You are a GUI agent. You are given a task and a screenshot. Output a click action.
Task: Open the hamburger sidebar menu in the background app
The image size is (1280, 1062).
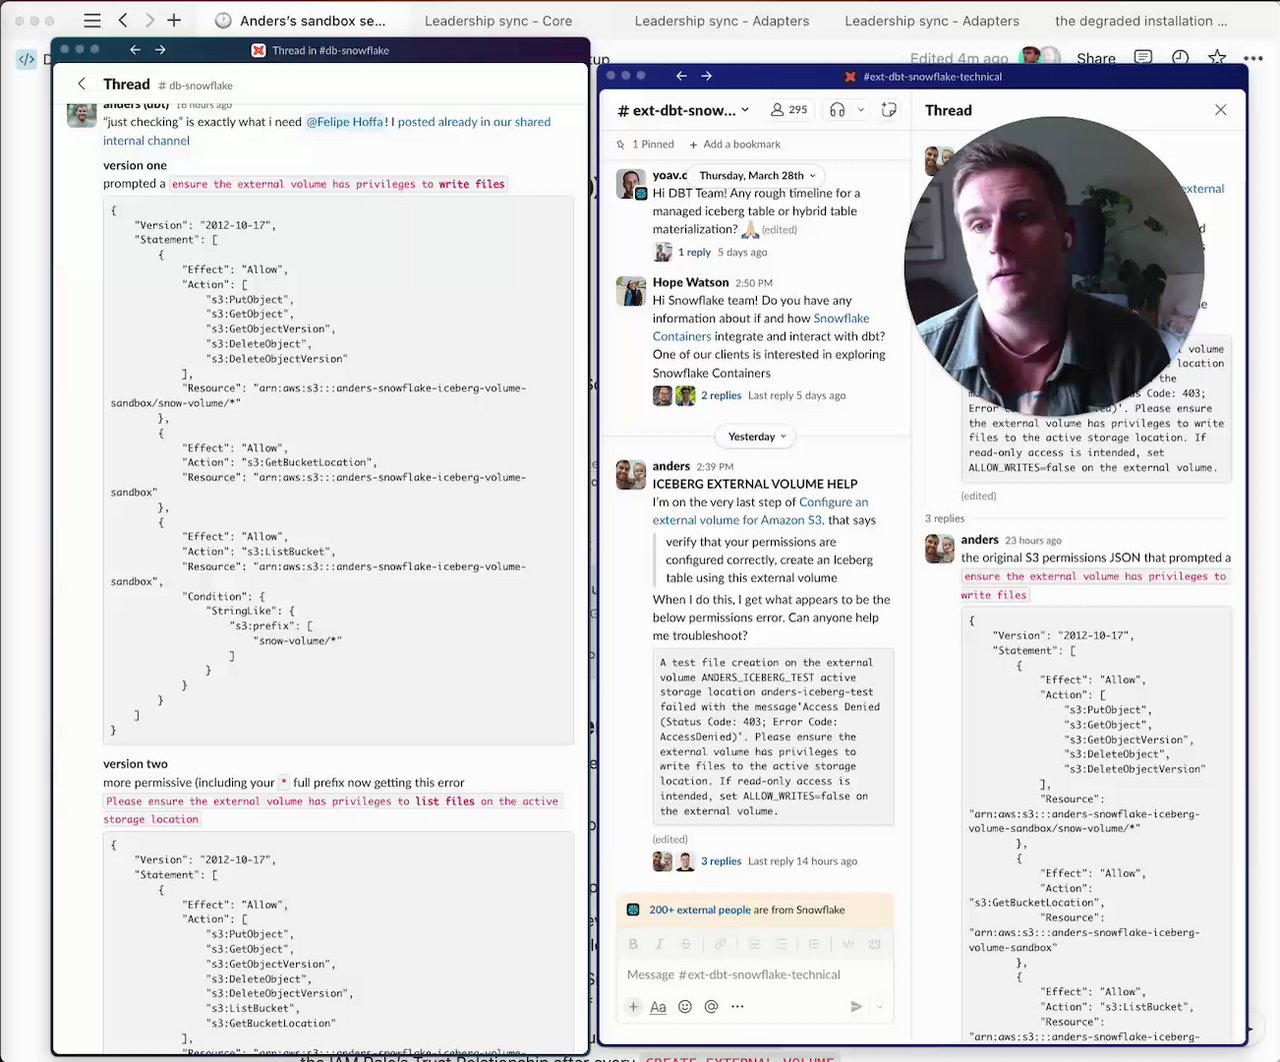click(x=92, y=20)
